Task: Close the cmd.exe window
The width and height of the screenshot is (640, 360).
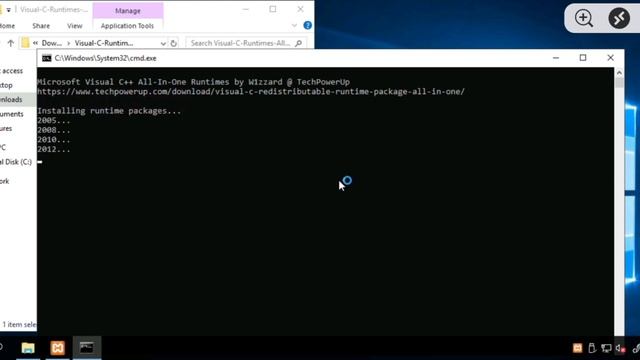Action: [x=610, y=58]
